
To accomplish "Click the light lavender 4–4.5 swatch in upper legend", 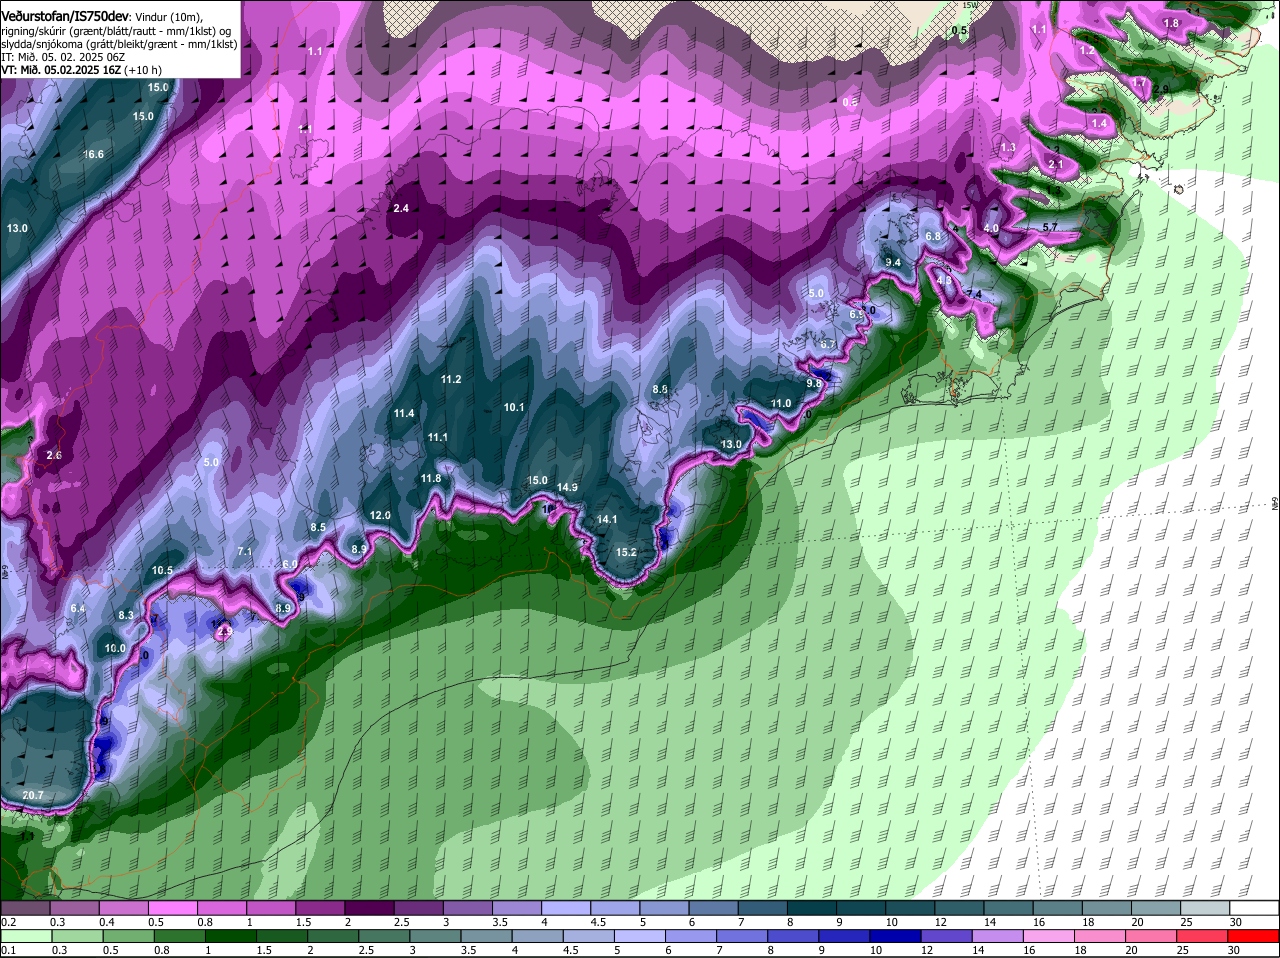I will (x=567, y=908).
